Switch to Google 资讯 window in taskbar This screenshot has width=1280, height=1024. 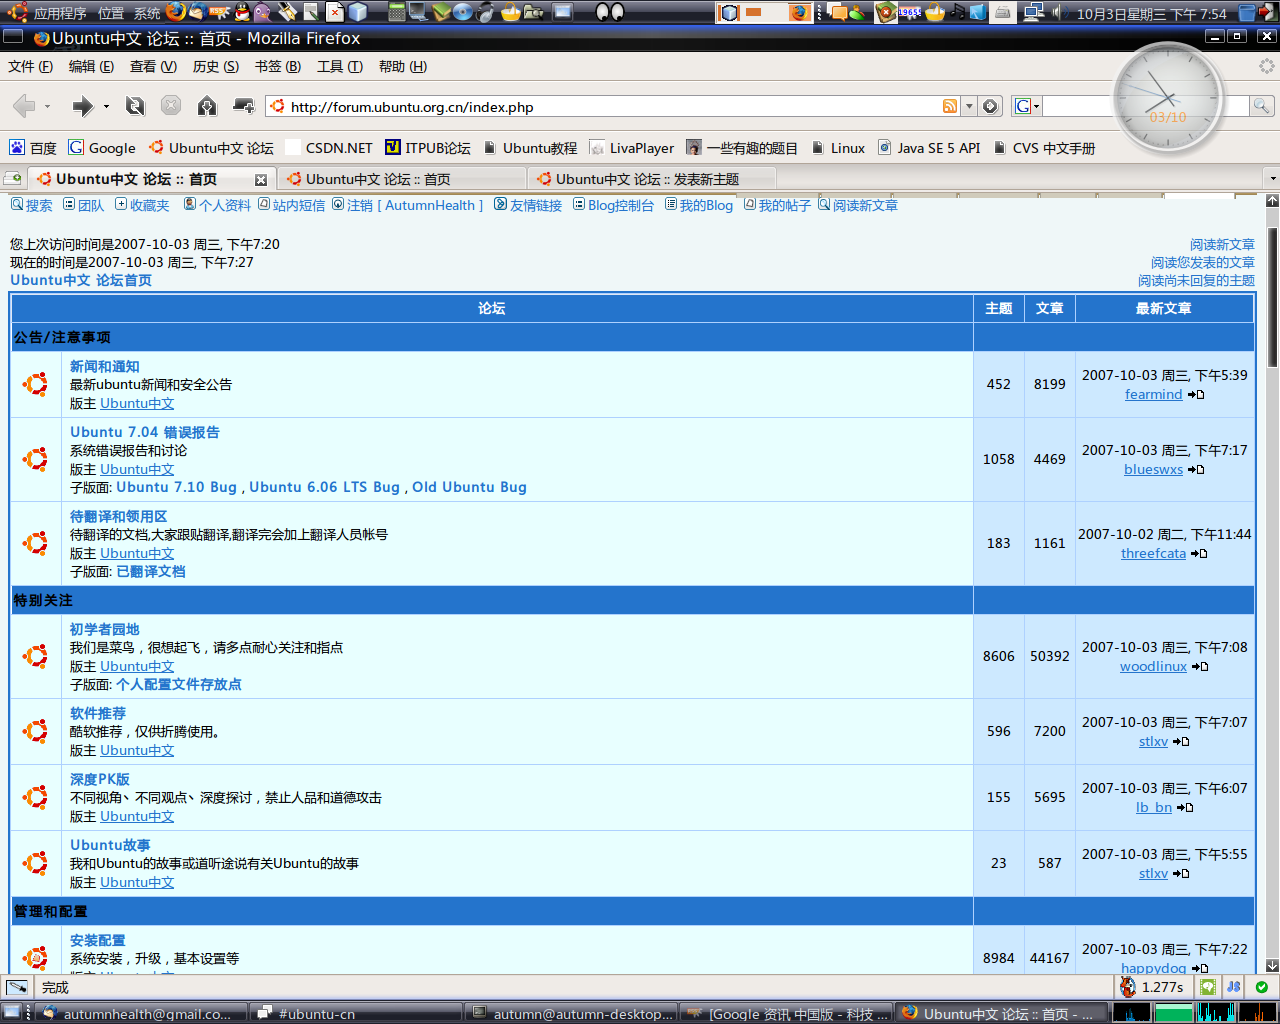(x=786, y=1013)
